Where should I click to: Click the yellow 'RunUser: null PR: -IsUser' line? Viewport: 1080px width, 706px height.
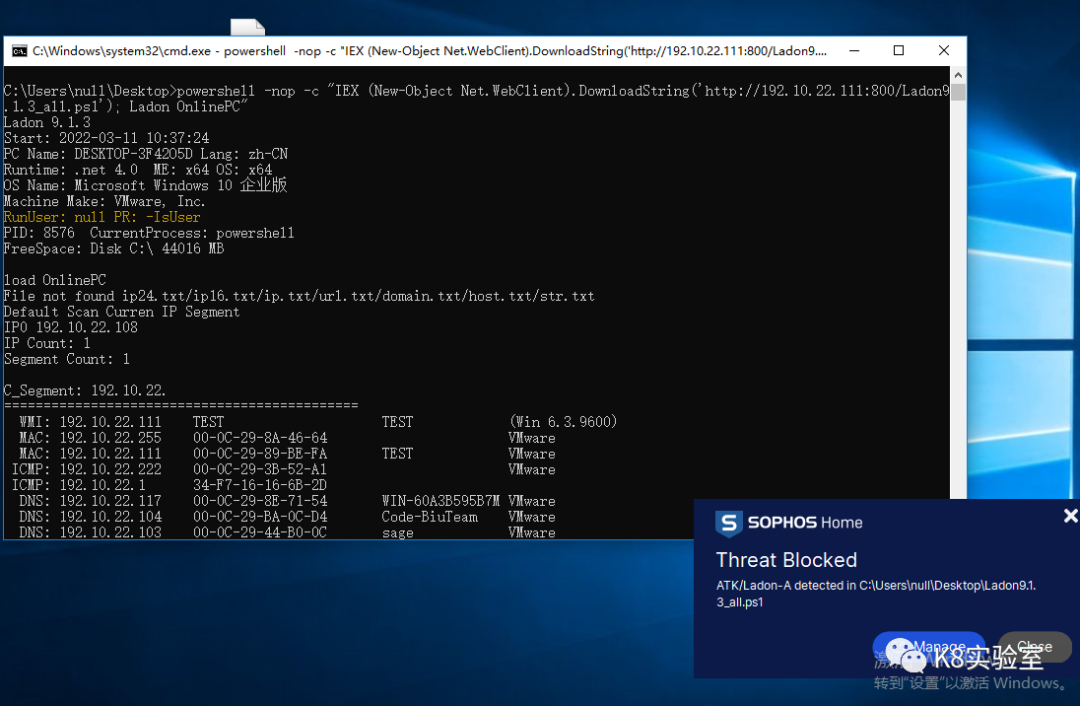click(102, 218)
